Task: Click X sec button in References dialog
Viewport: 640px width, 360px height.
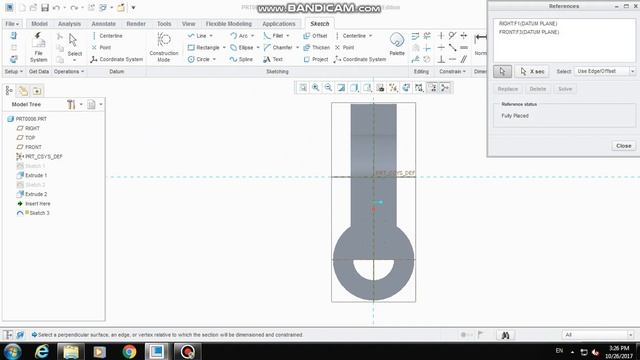Action: (532, 71)
